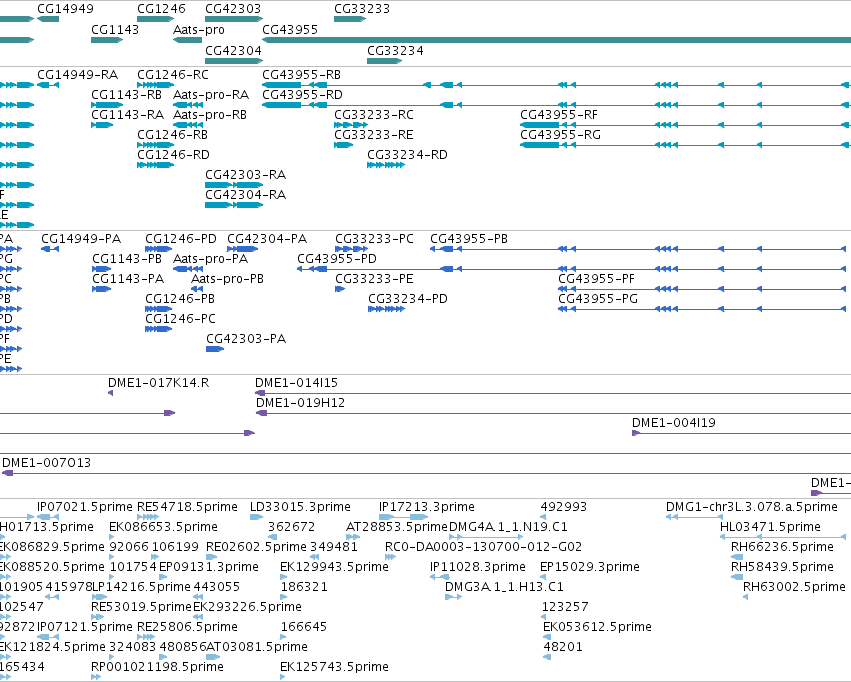Open protein CG42304-PA label
851x682 pixels.
[x=266, y=239]
